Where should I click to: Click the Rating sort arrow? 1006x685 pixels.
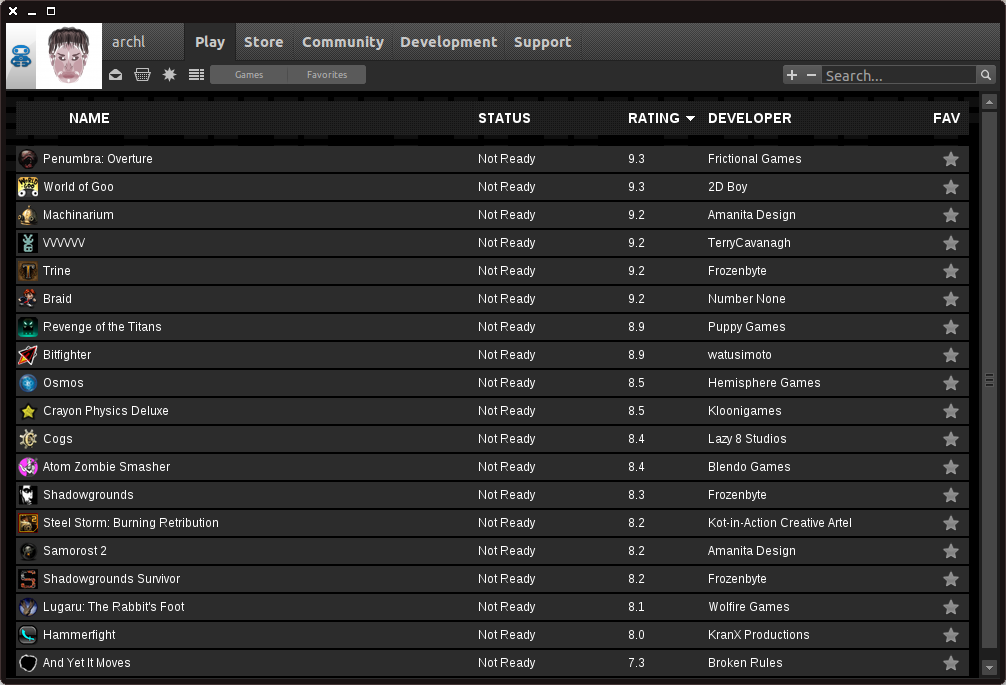pos(690,119)
